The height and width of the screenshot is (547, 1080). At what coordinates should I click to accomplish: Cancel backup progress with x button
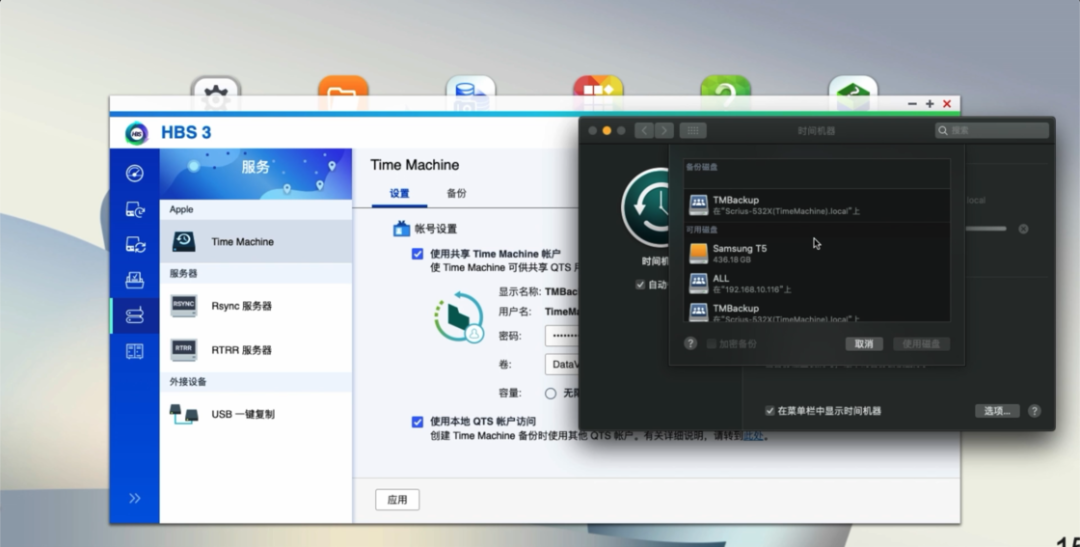tap(1024, 229)
